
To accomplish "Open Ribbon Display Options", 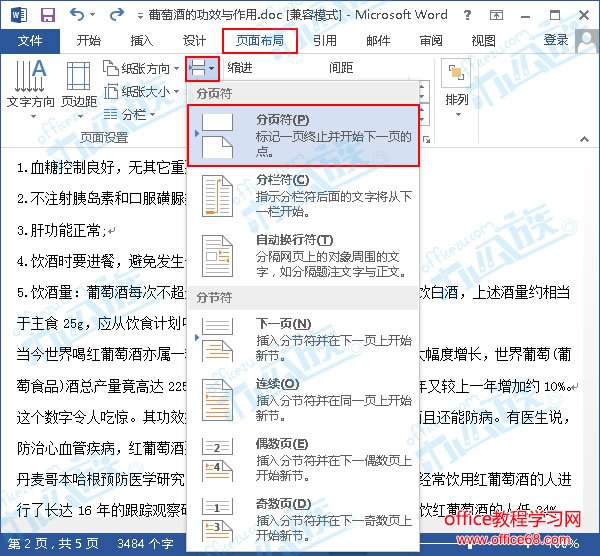I will click(496, 15).
